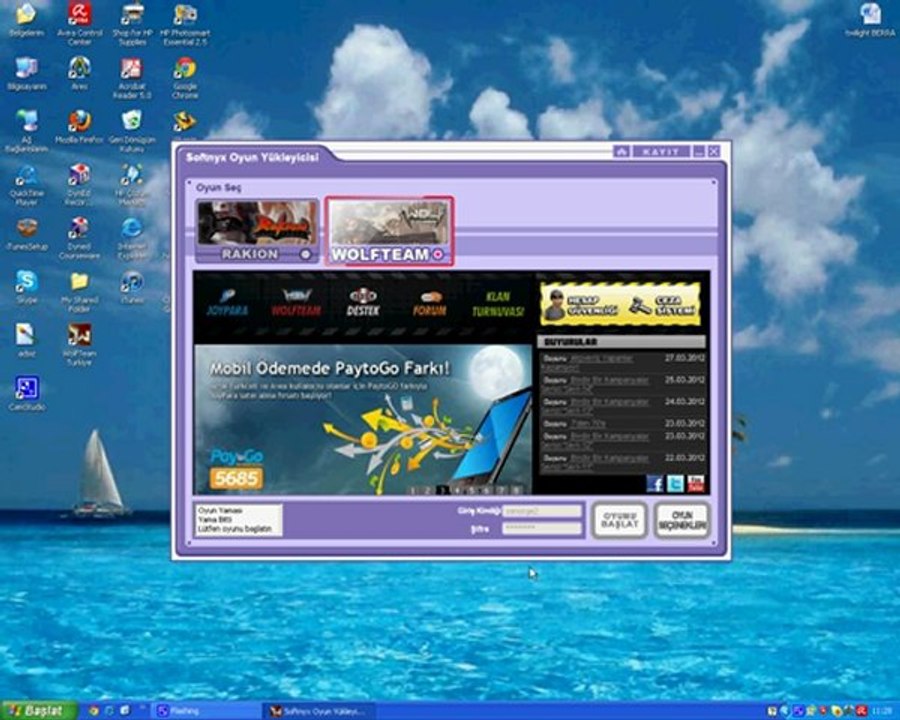Open KLAN TURNUVASI tab

[x=498, y=304]
